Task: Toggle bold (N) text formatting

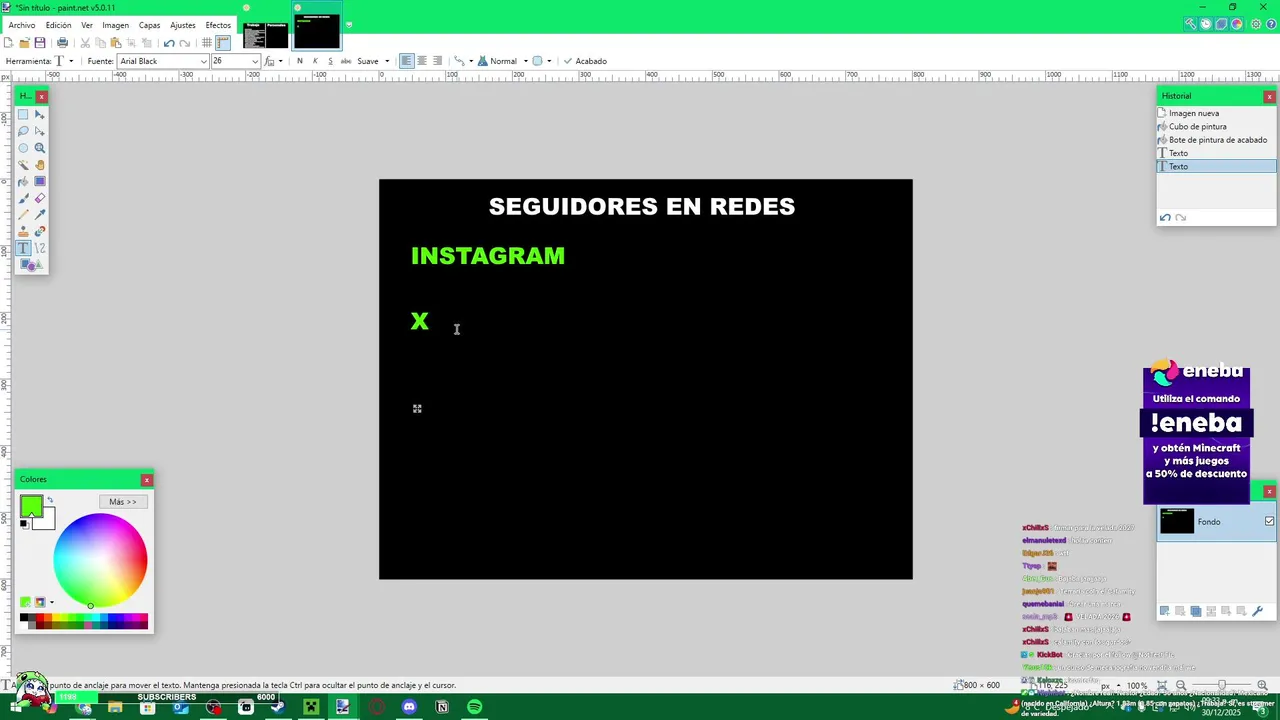Action: tap(299, 61)
